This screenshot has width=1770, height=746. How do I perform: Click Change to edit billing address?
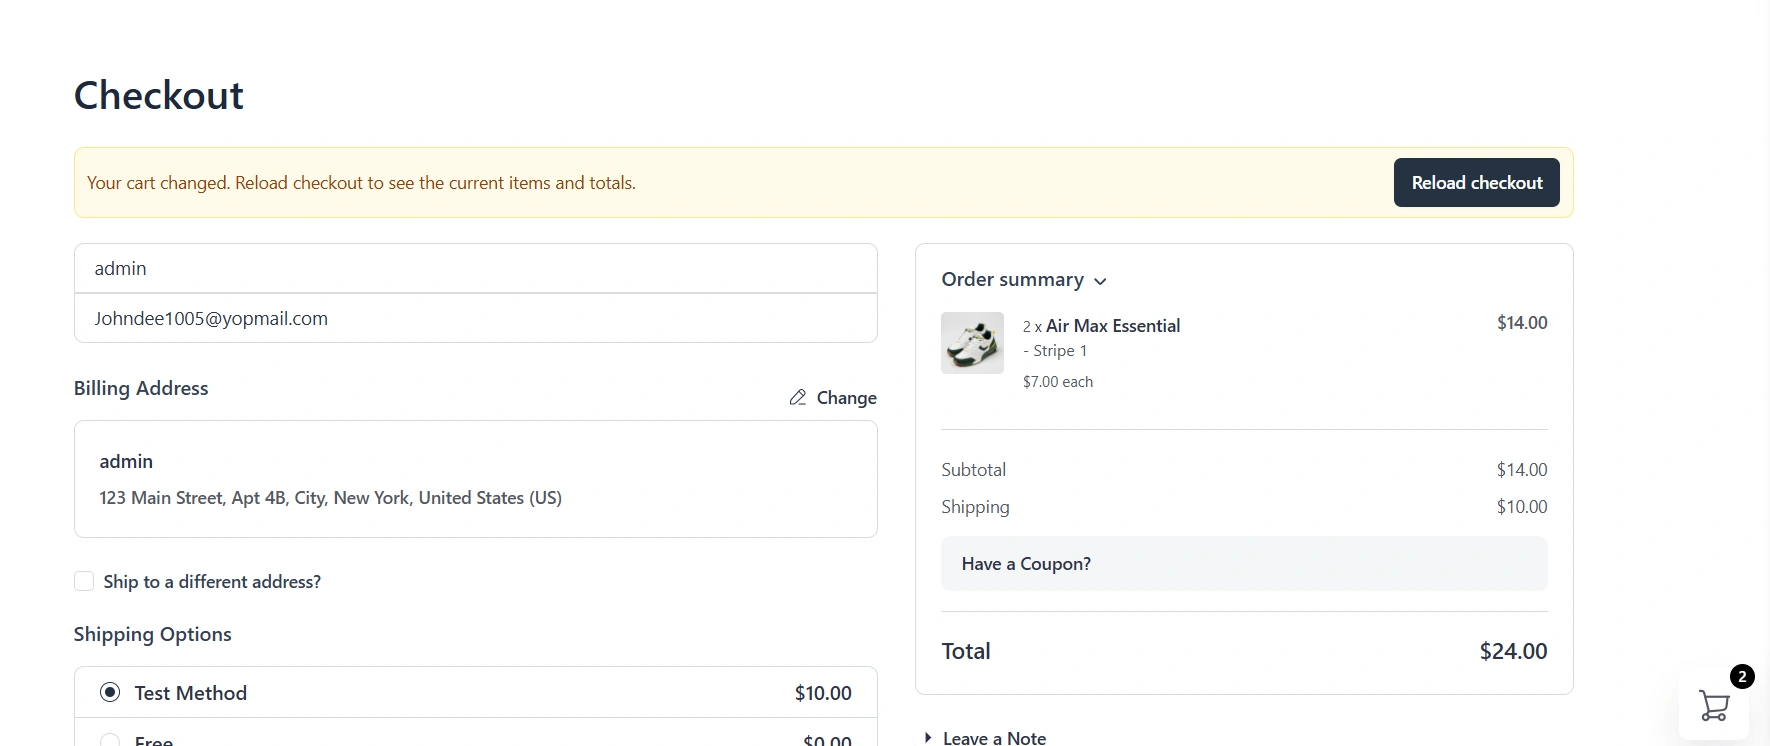click(x=846, y=398)
